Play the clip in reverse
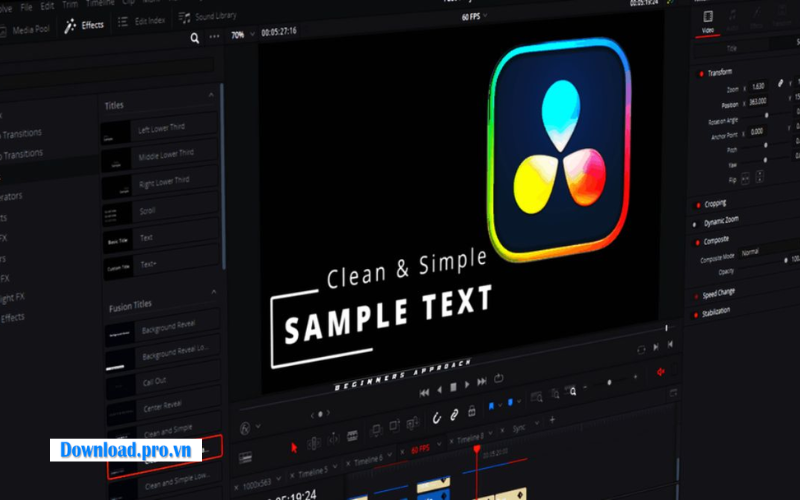The image size is (800, 500). click(x=439, y=390)
